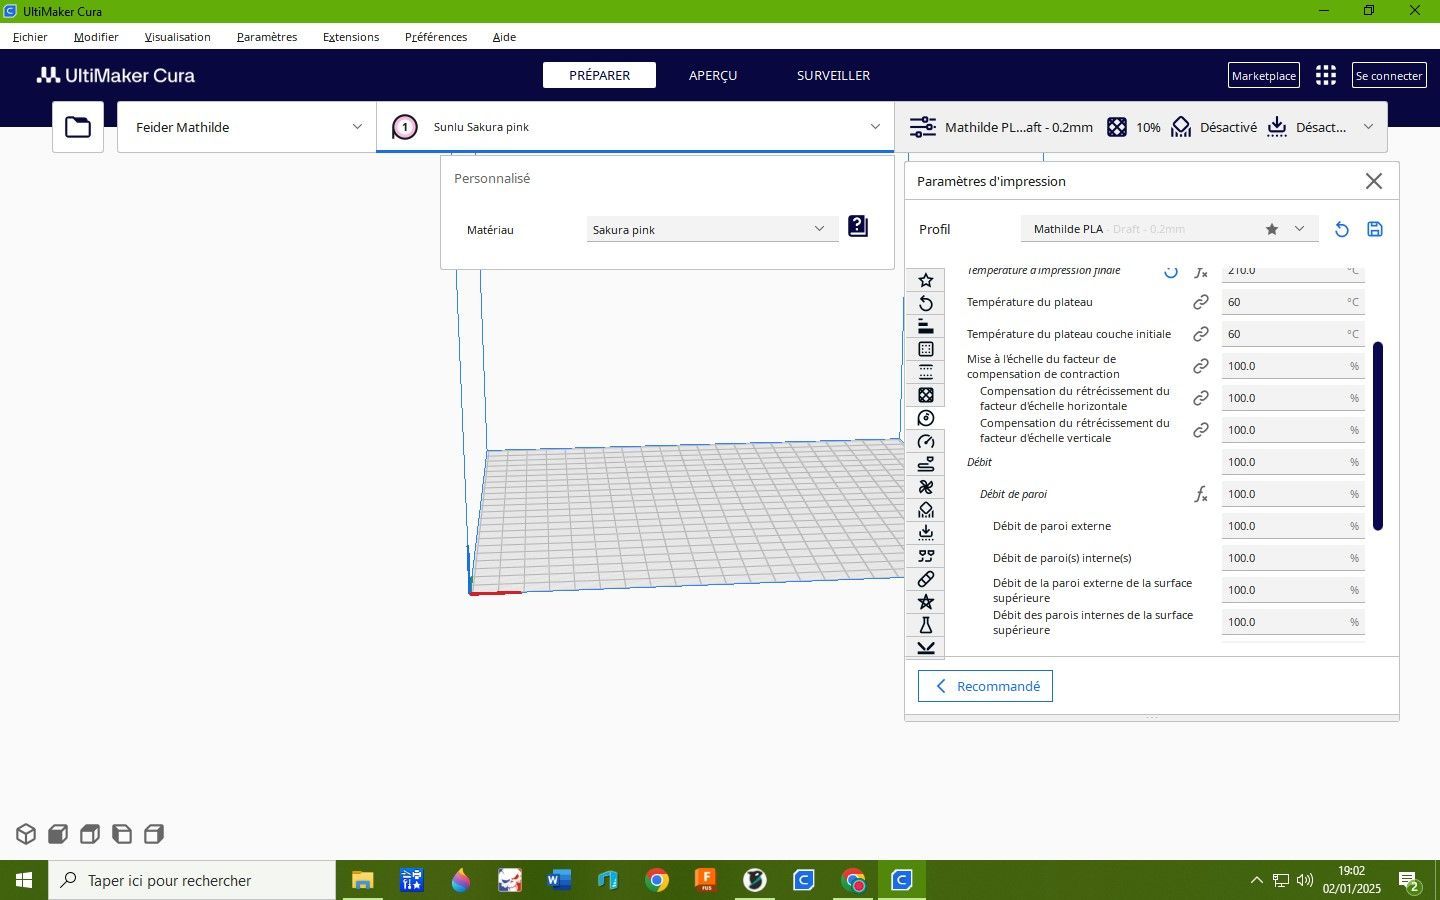
Task: Switch to front view cube icon
Action: (58, 834)
